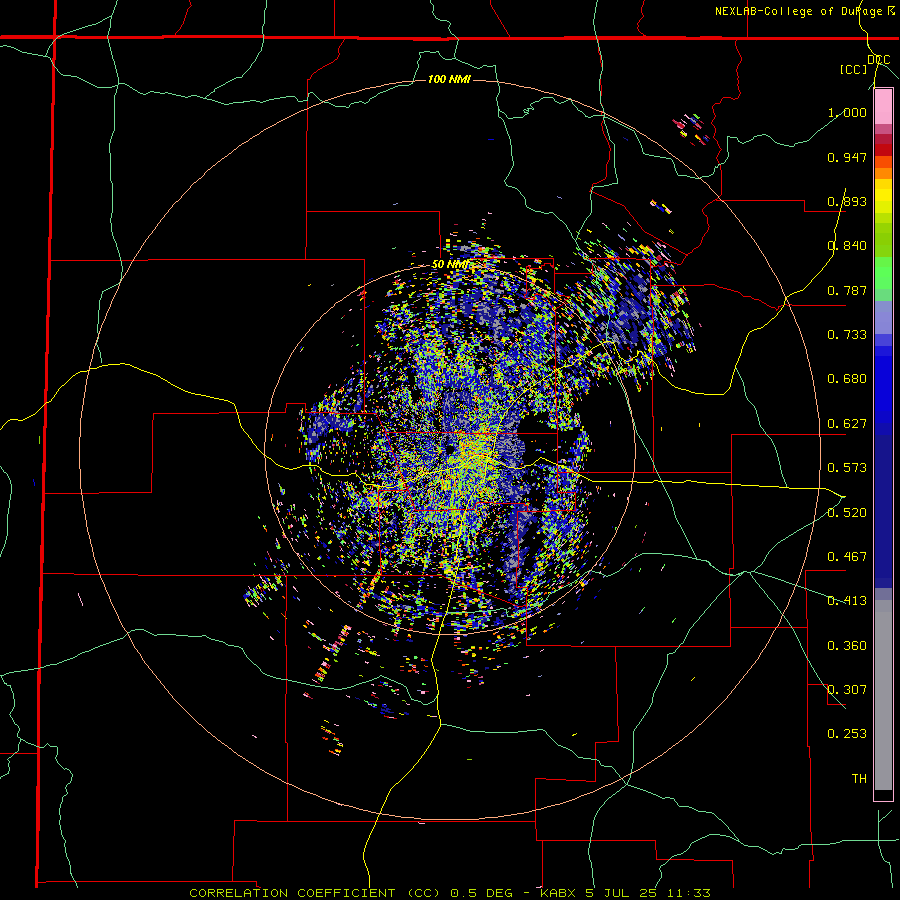Click the 0.360 scale value
The height and width of the screenshot is (900, 900).
point(847,646)
